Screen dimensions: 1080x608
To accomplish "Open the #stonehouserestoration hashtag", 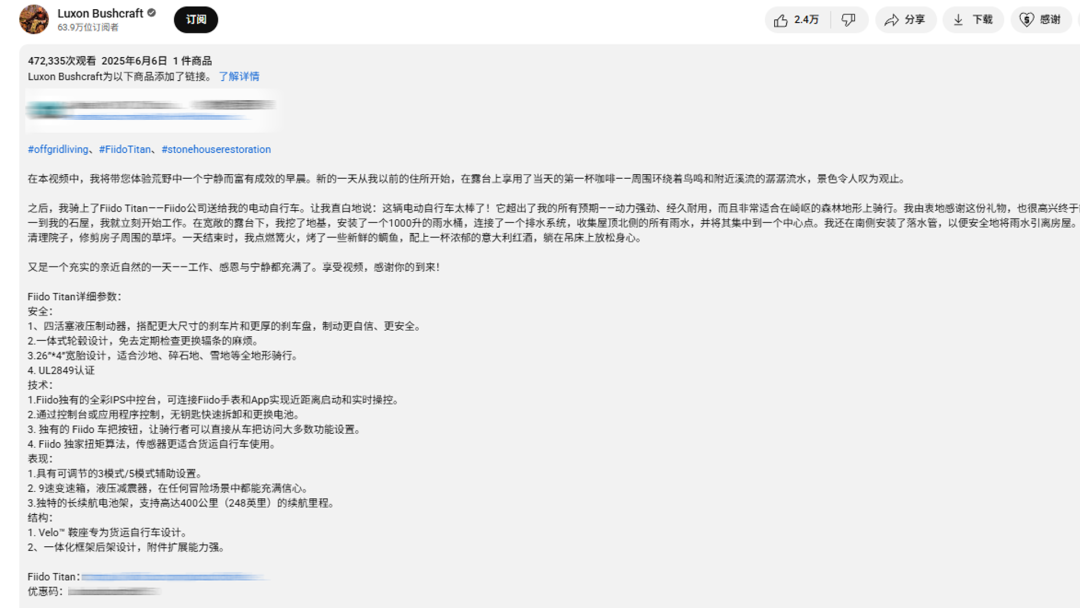I will (x=216, y=149).
